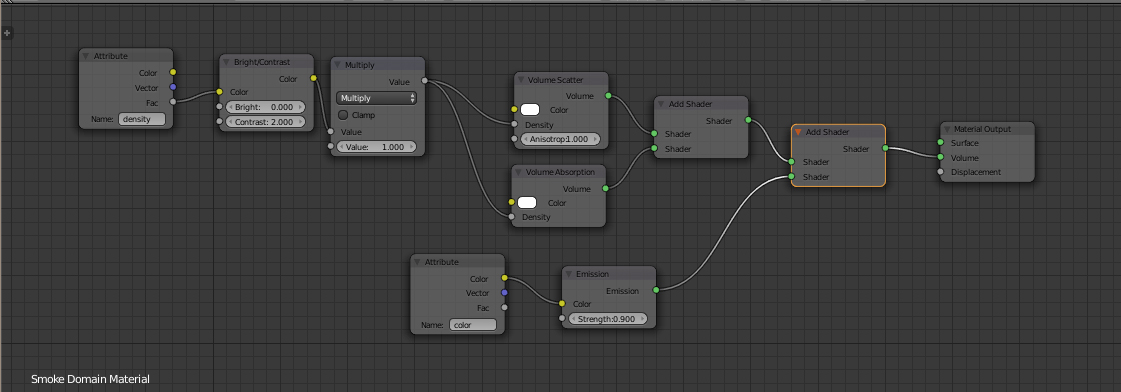Click the density Attribute Vector output socket
The width and height of the screenshot is (1121, 392).
tap(172, 87)
